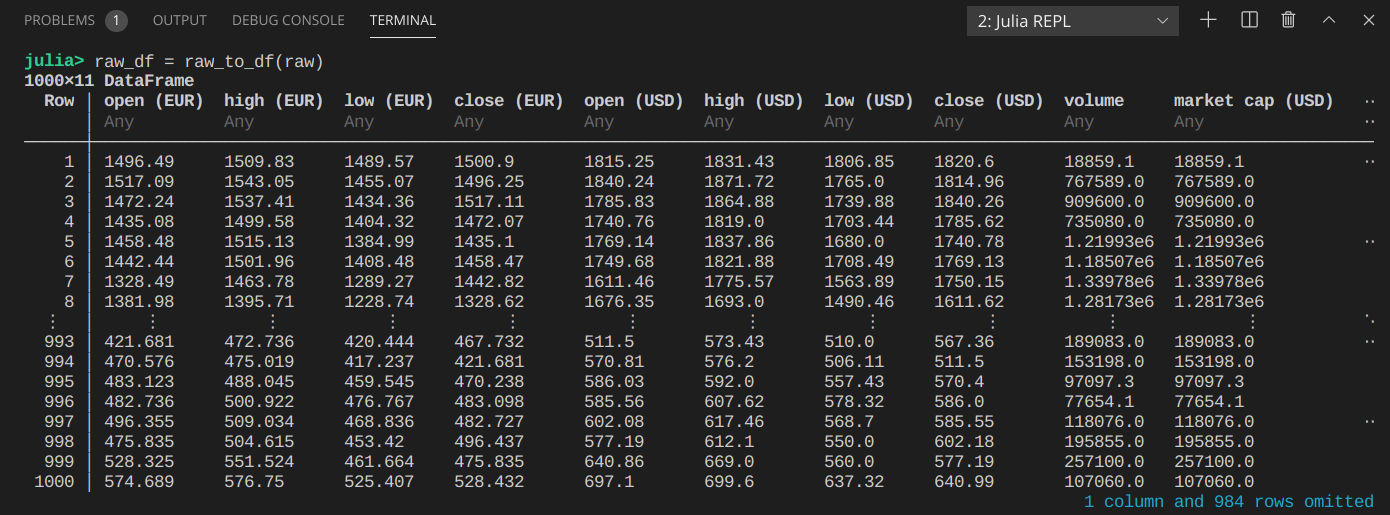This screenshot has height=515, width=1390.
Task: Open the "2: Julia REPL" terminal selector dropdown
Action: click(x=1072, y=21)
